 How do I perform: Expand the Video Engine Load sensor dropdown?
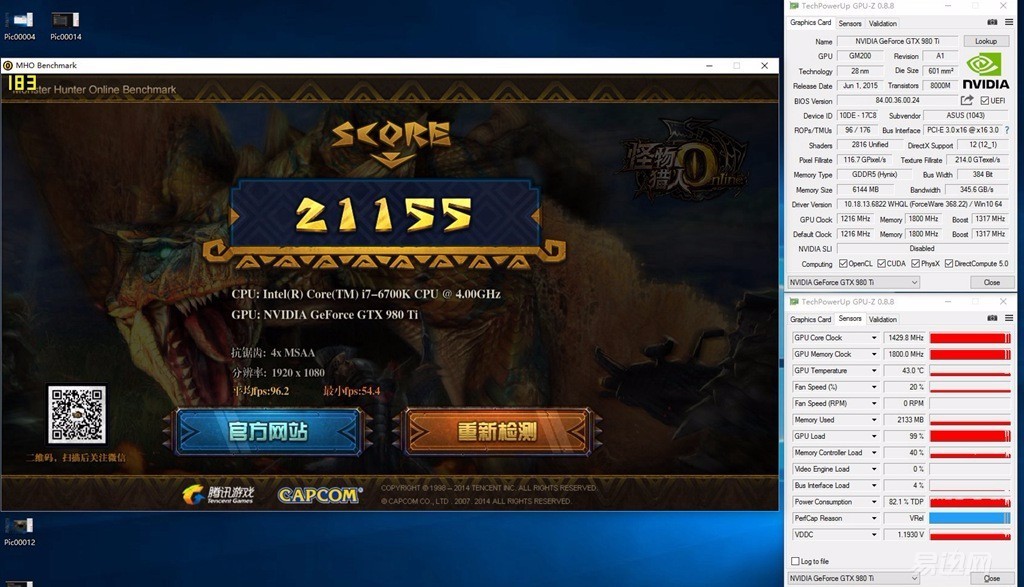[874, 469]
